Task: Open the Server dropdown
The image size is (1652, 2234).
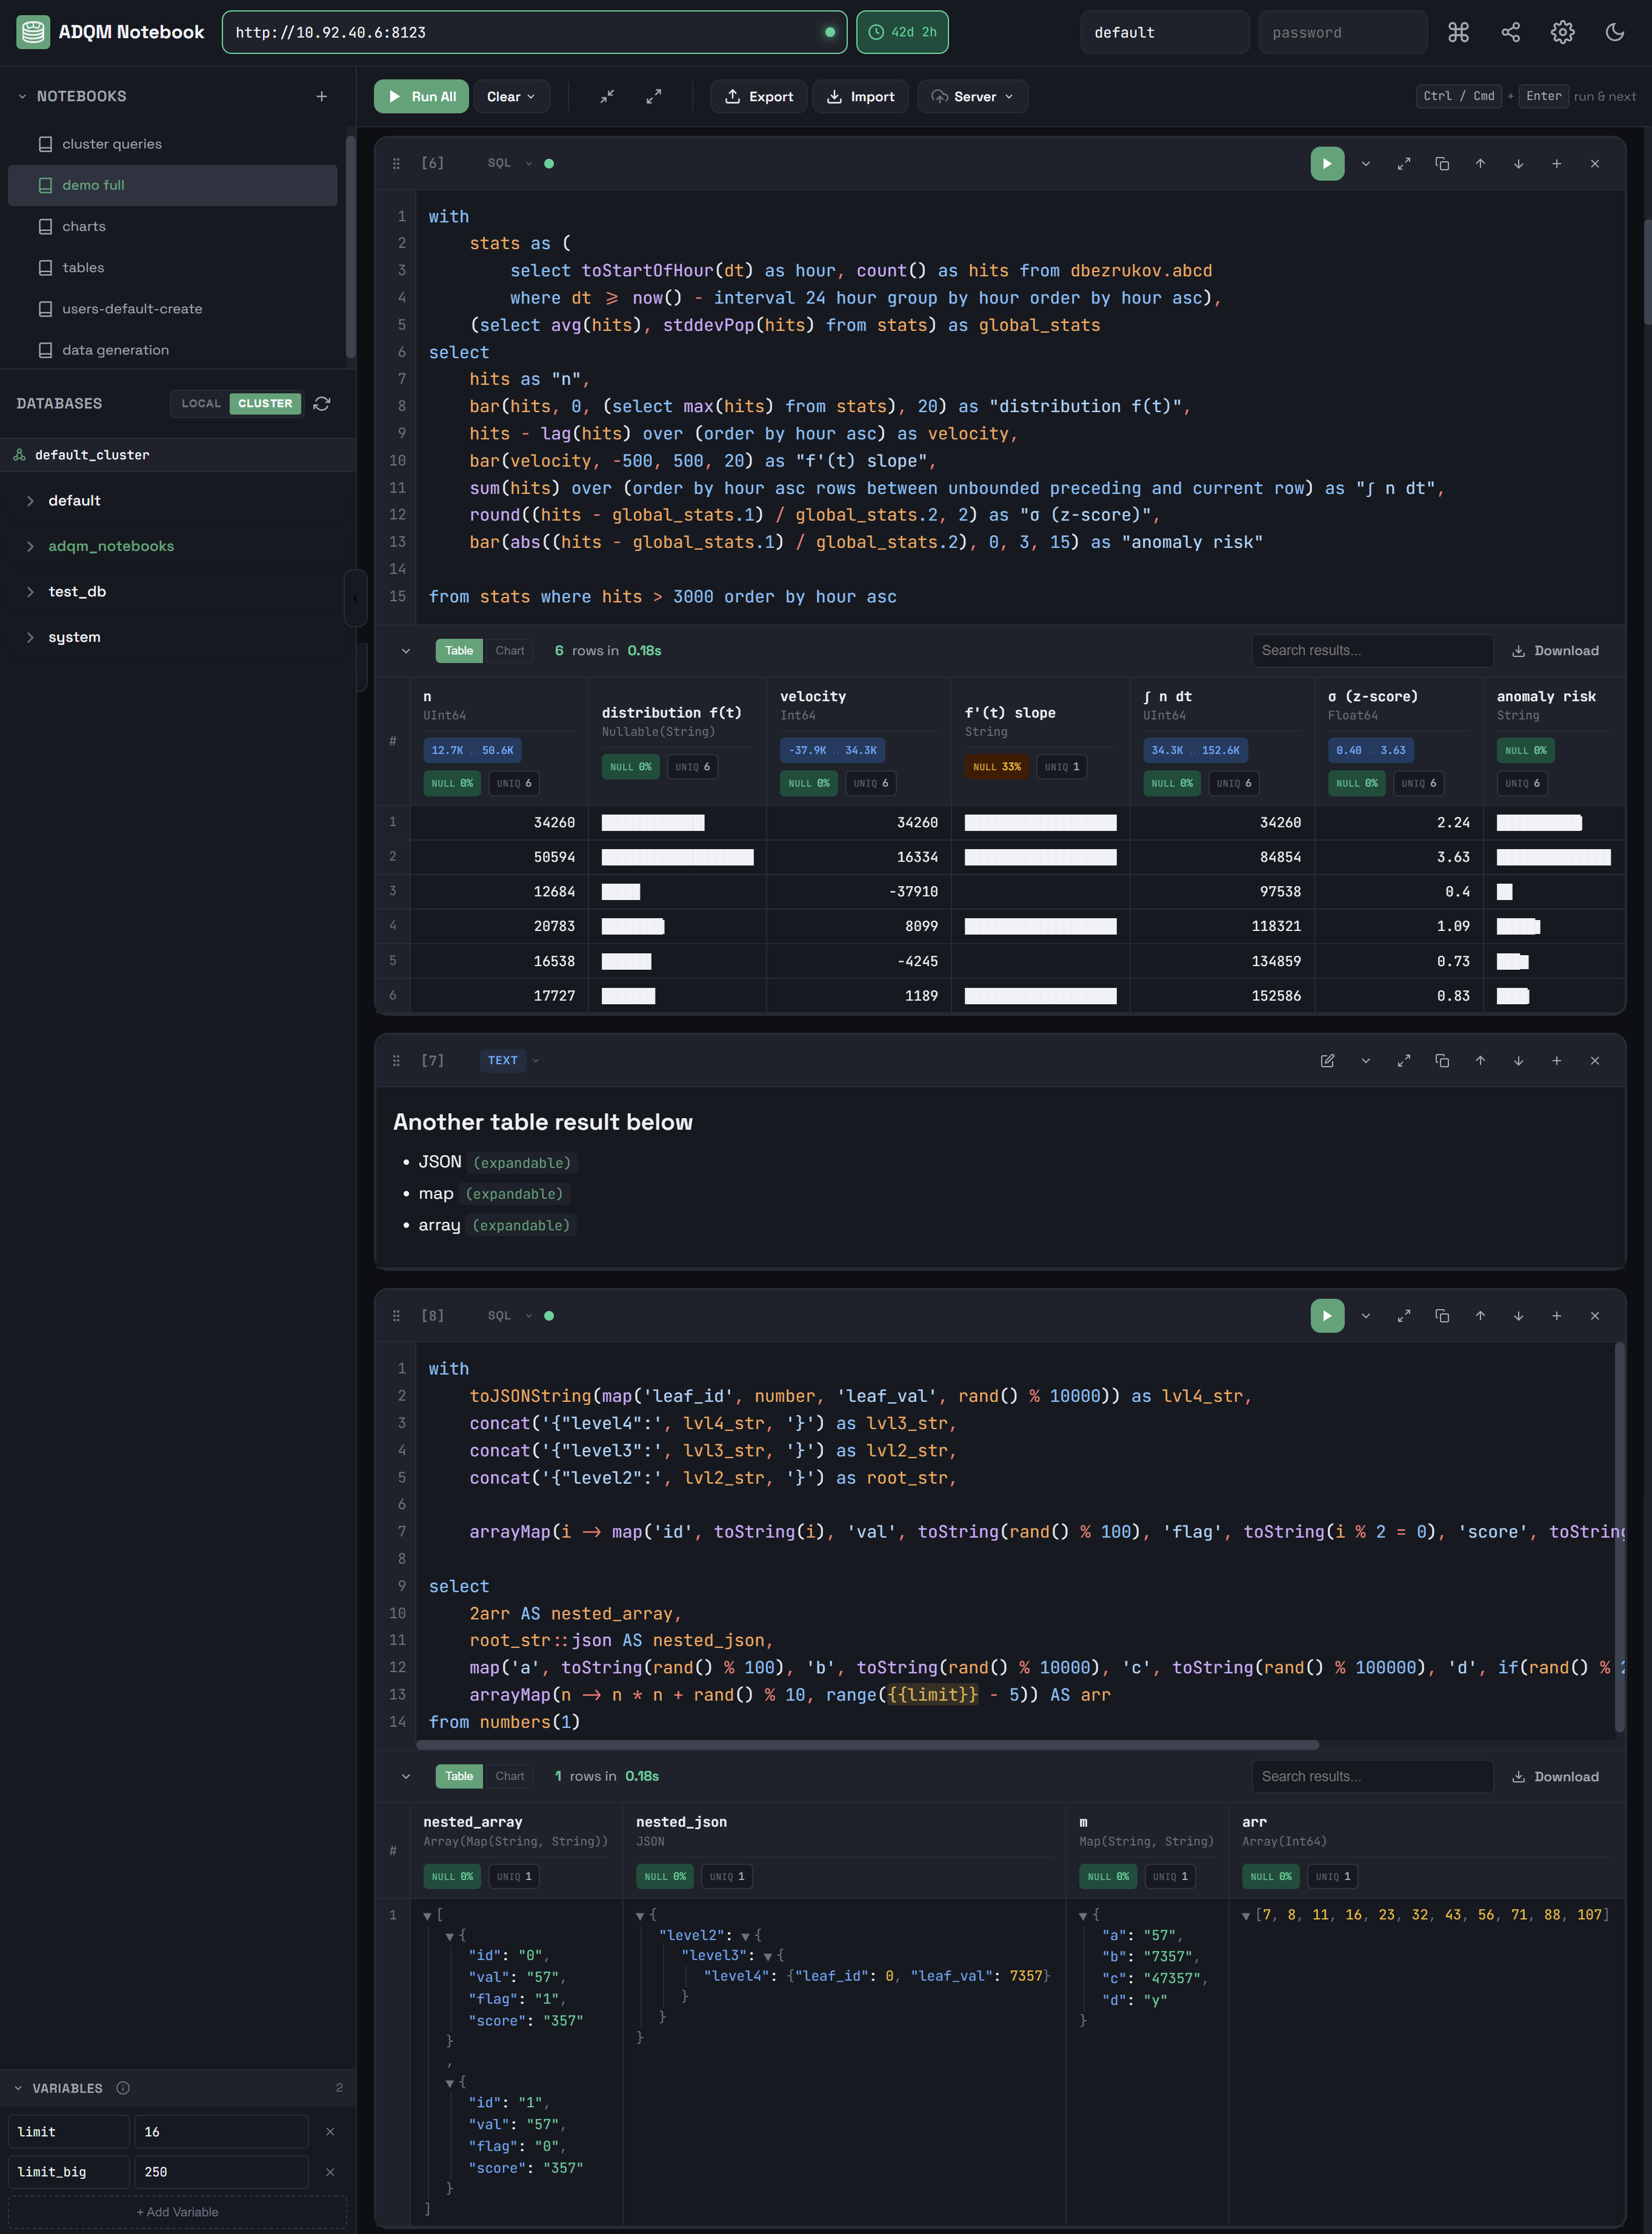Action: tap(972, 96)
